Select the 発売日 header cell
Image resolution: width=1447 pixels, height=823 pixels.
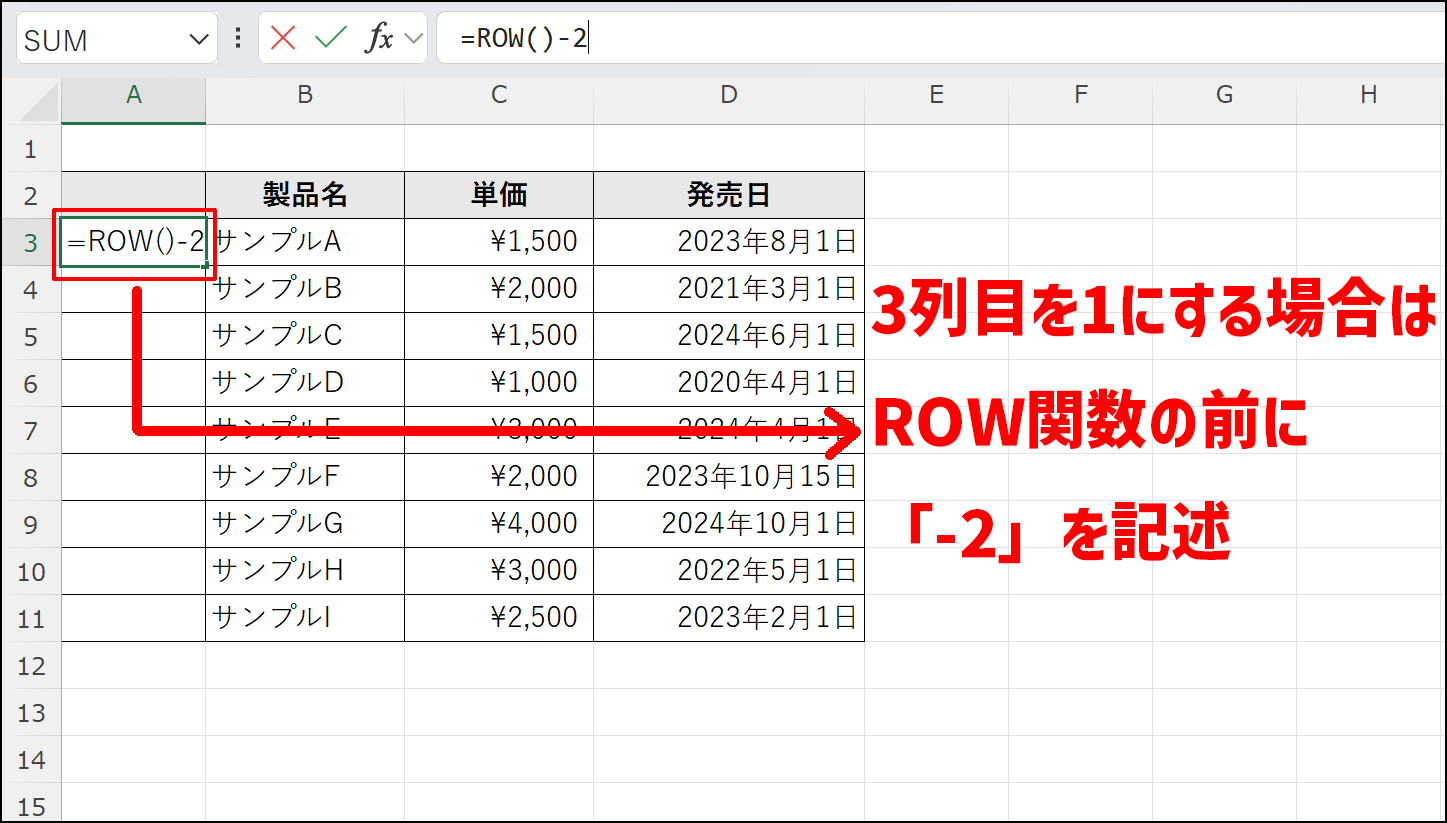pos(728,194)
